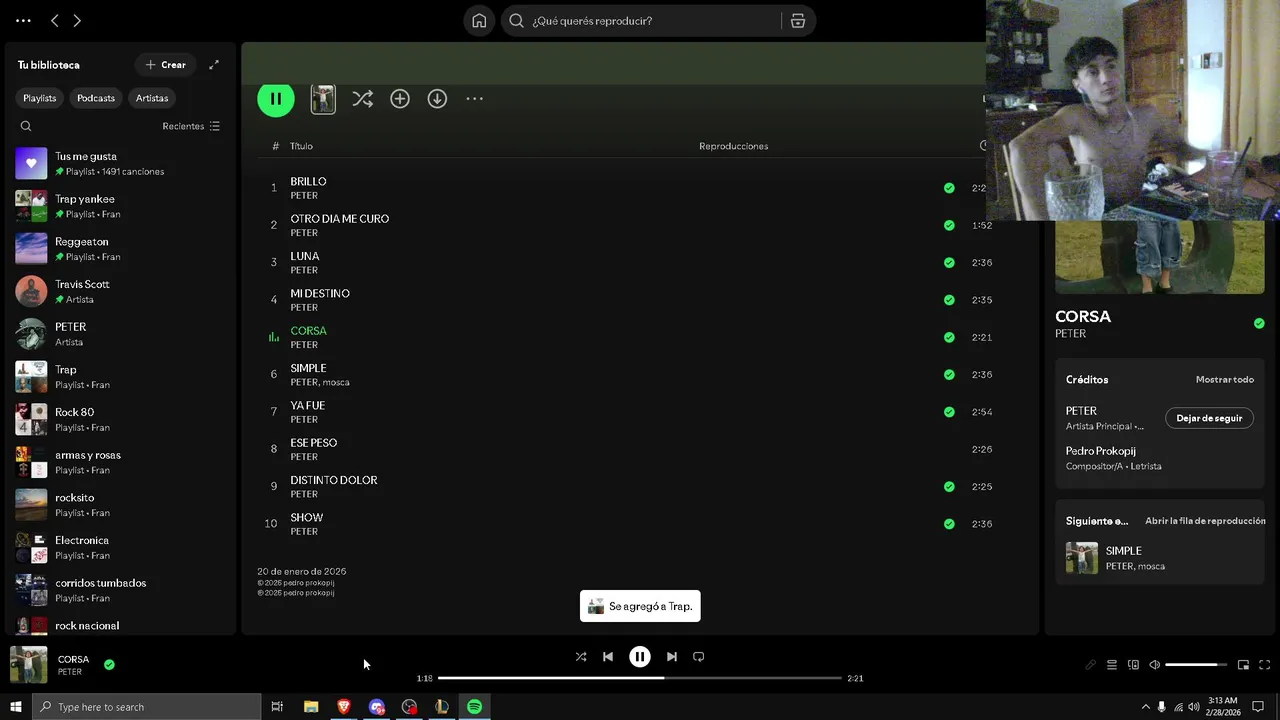The image size is (1280, 720).
Task: Toggle album shuffle next to cover thumbnail
Action: (x=362, y=98)
